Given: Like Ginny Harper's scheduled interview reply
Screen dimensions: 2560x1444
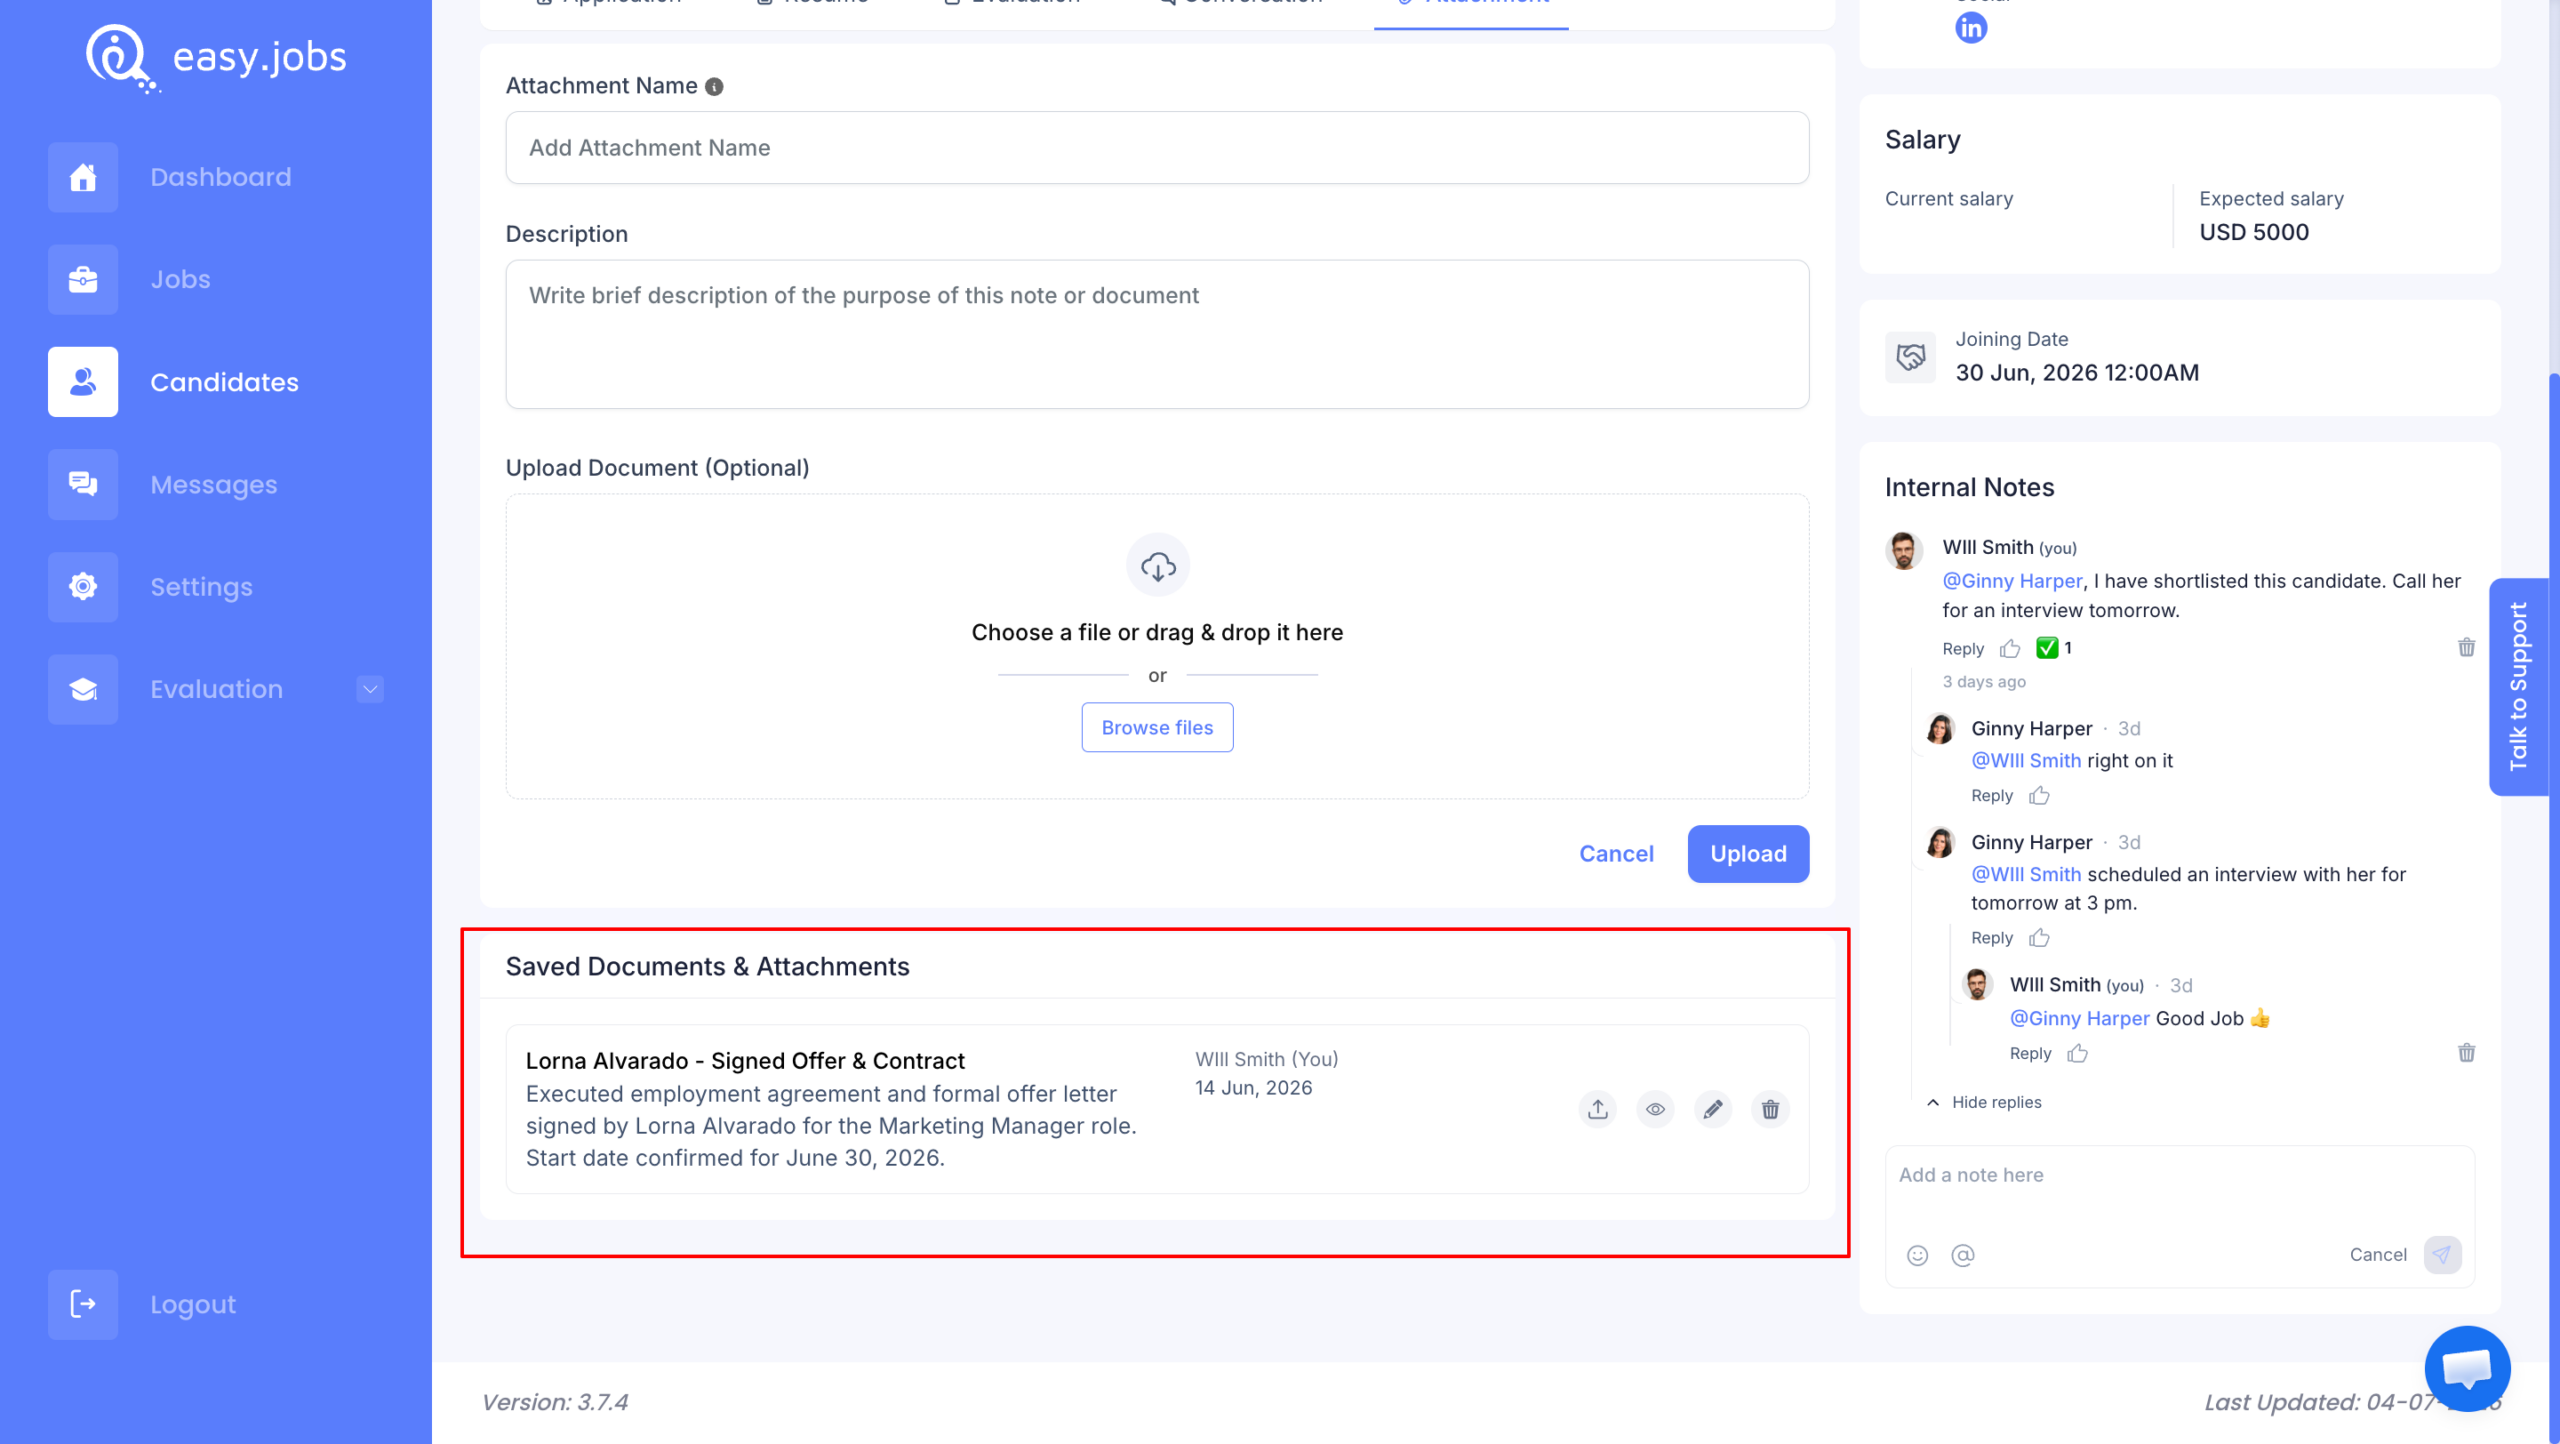Looking at the screenshot, I should (x=2039, y=938).
